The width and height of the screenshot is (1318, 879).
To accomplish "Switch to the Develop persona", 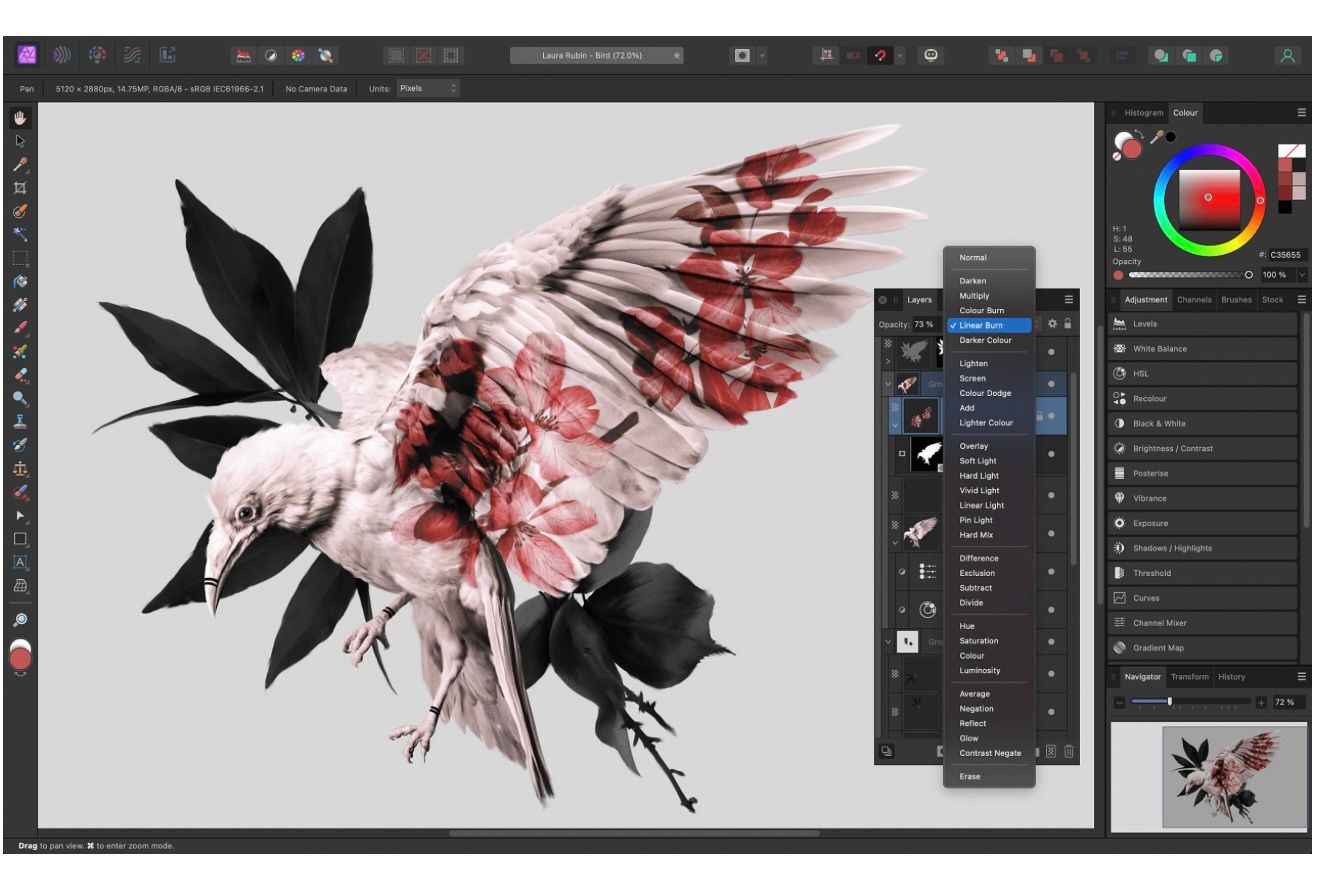I will [x=97, y=56].
